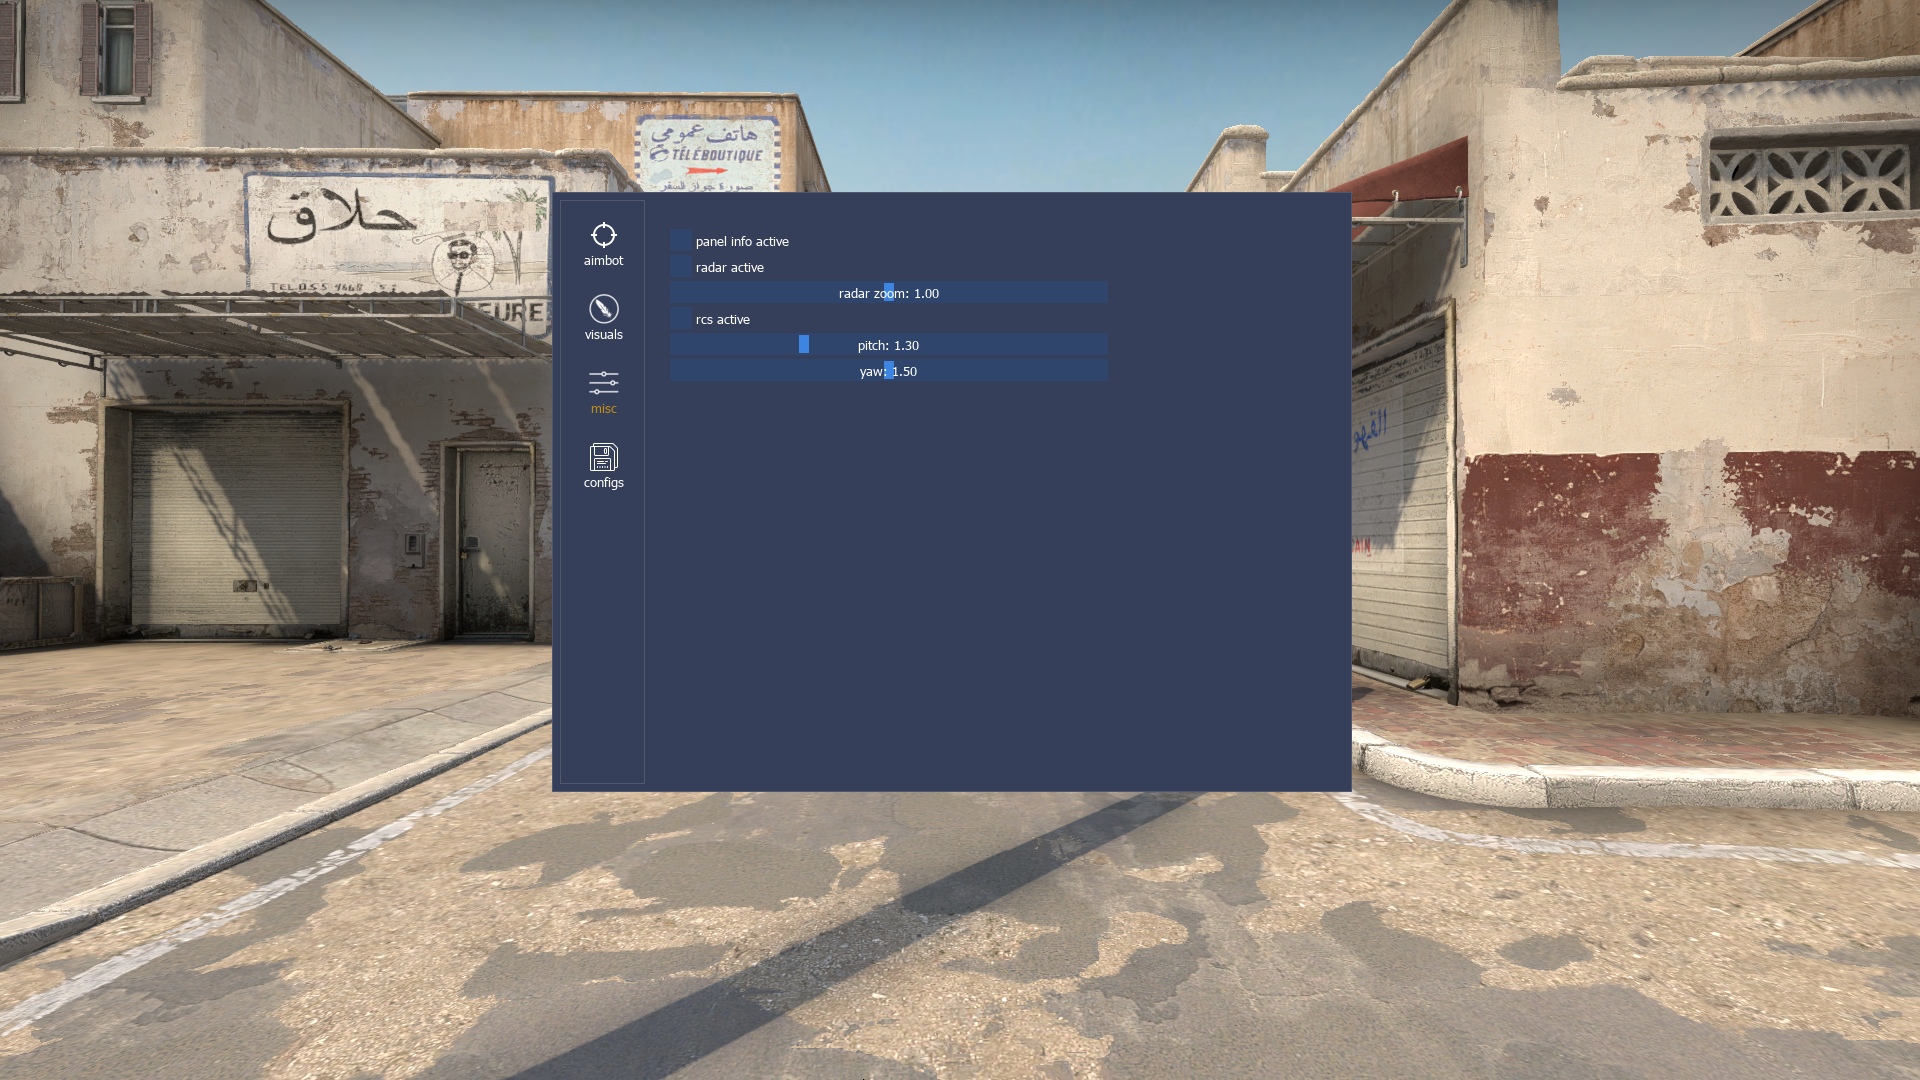Select the 'aimbot' text label in sidebar

click(x=603, y=261)
